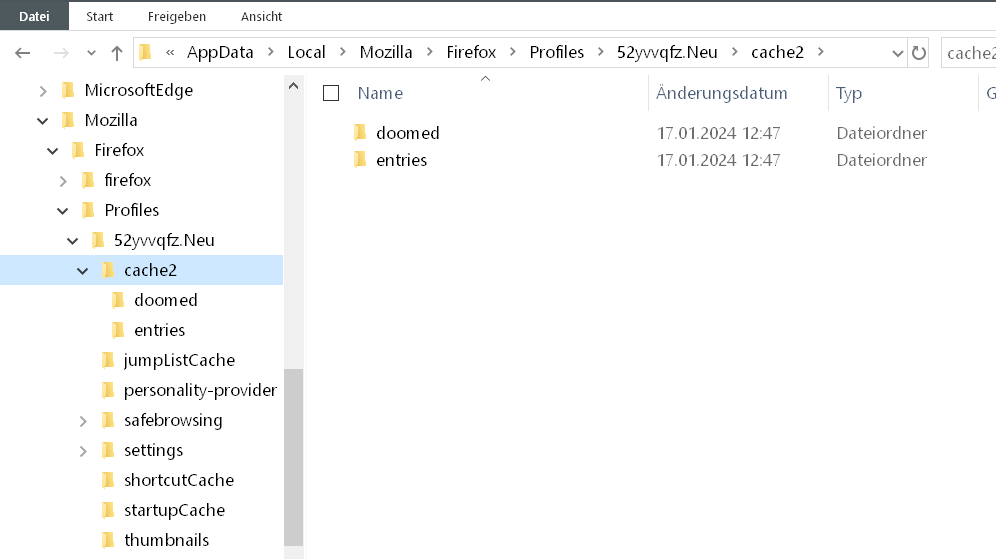Viewport: 996px width, 559px height.
Task: Expand the MicrosoftEdge tree node
Action: coord(43,90)
